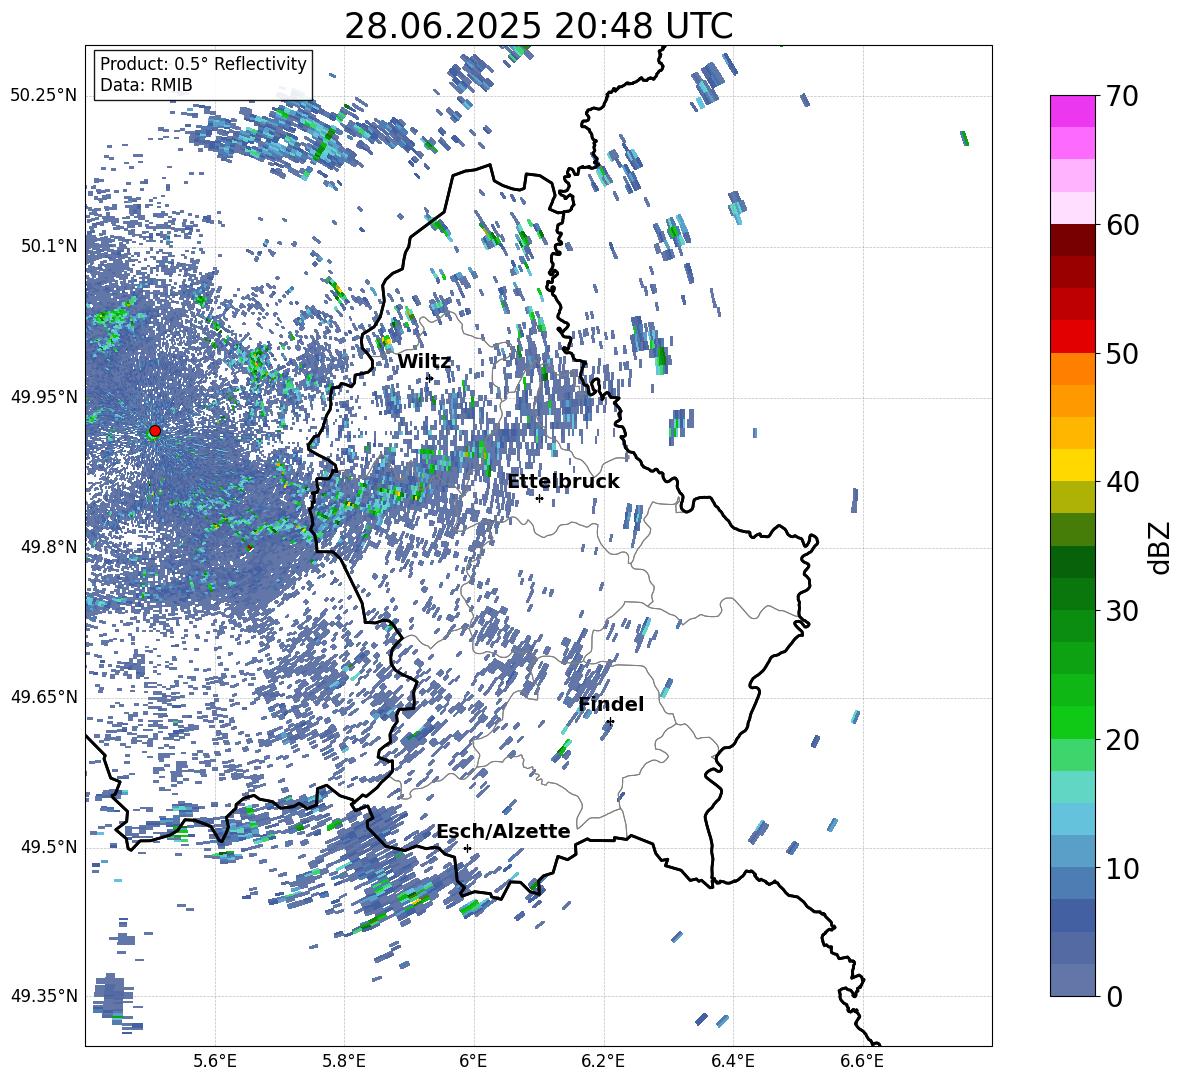Pick the magenta swatch at the colorbar top

(x=1072, y=111)
